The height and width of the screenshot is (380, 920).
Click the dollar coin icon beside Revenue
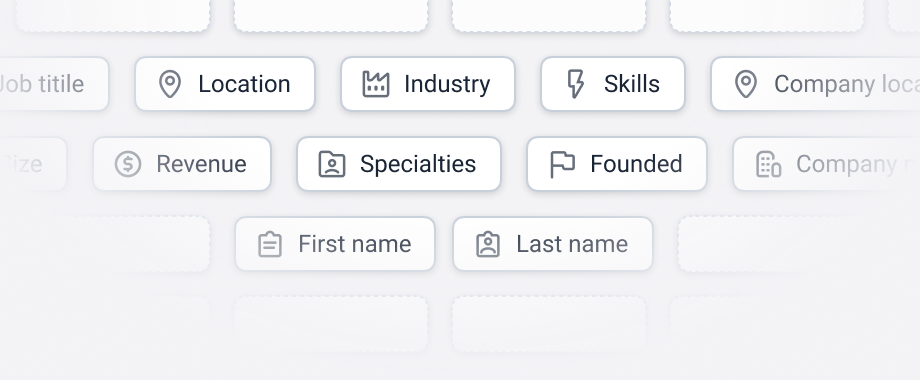pos(128,164)
